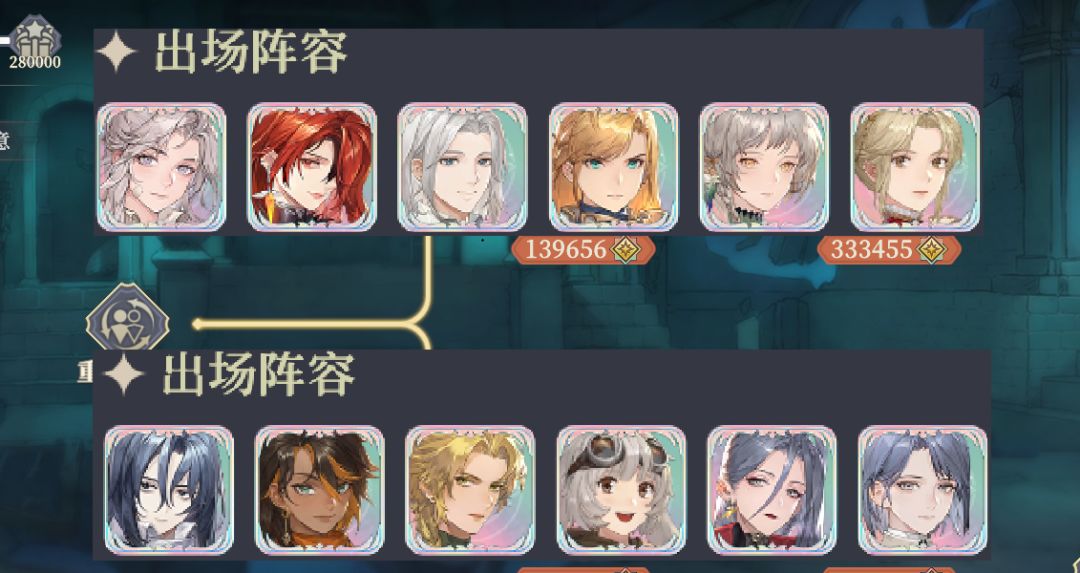The image size is (1080, 573).
Task: Click the gold emblem next to 139656
Action: tap(625, 250)
